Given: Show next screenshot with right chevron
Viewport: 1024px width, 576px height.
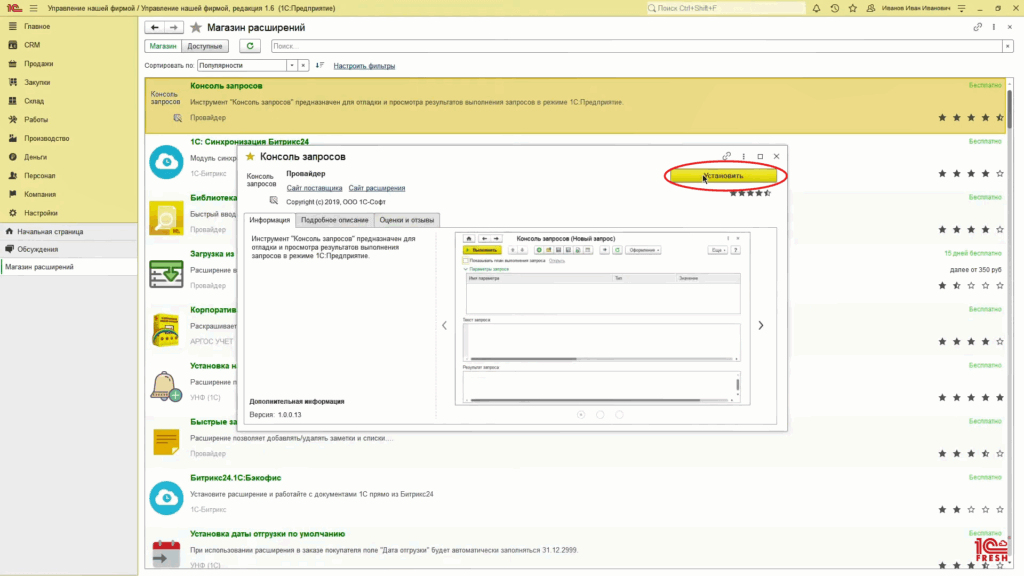Looking at the screenshot, I should click(761, 325).
